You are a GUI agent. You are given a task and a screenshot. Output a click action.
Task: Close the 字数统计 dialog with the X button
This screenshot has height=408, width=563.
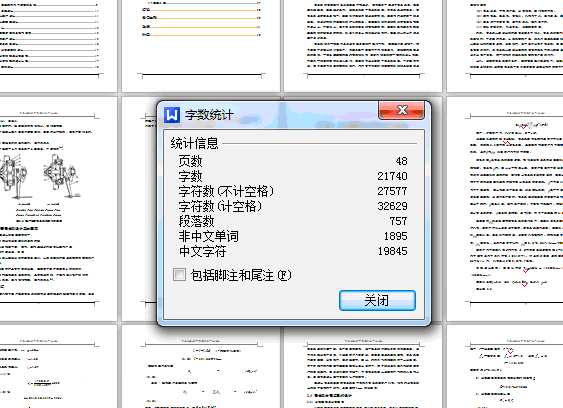(x=401, y=110)
